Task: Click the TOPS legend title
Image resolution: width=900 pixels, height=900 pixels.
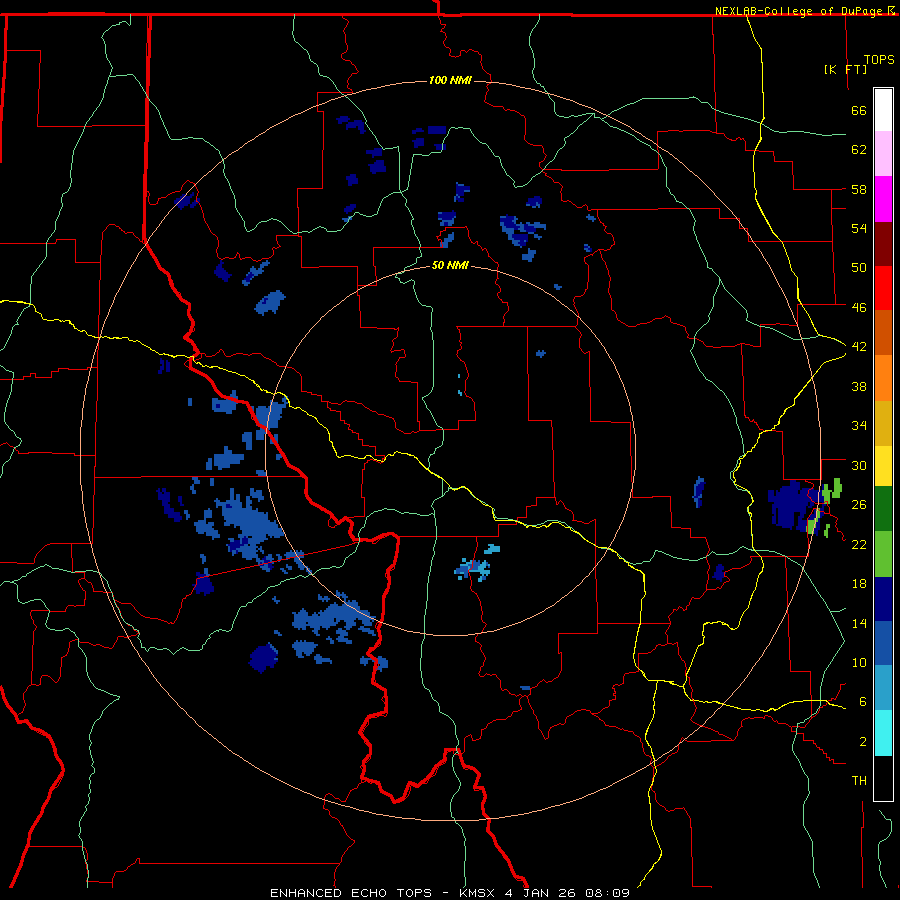Action: [x=879, y=59]
